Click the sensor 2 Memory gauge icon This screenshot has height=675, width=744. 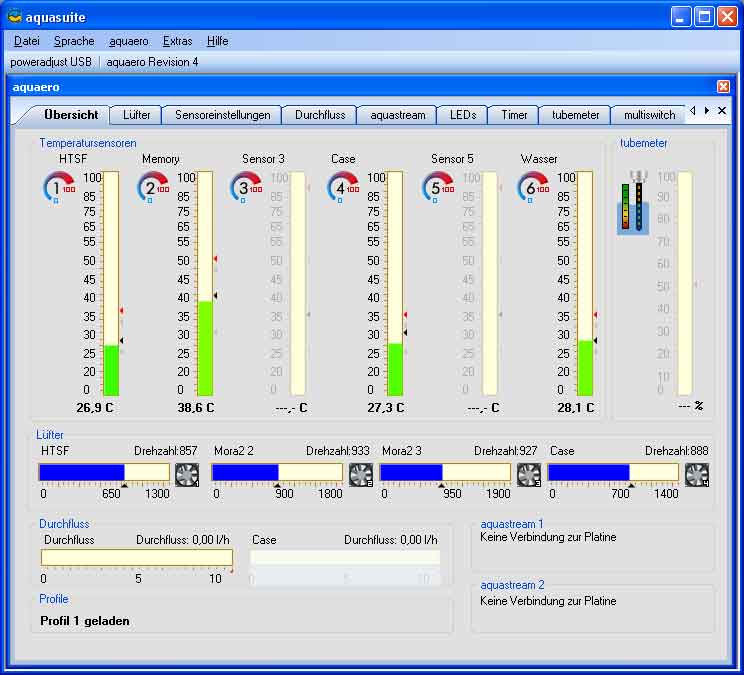pyautogui.click(x=153, y=187)
